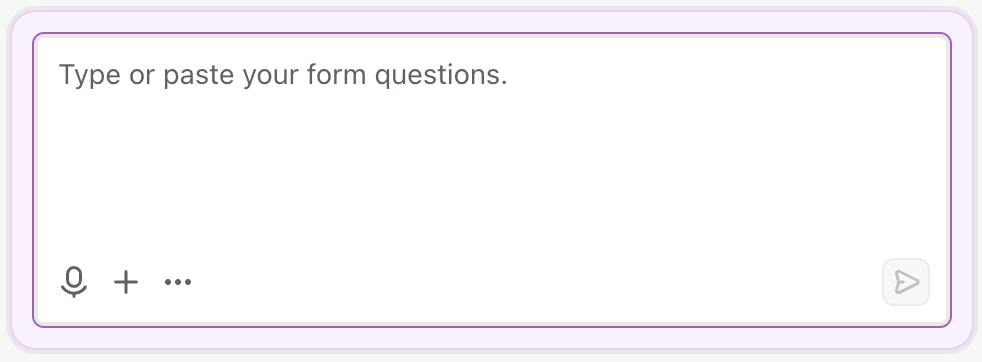Viewport: 982px width, 362px height.
Task: Click the microphone icon to dictate
Action: 74,282
